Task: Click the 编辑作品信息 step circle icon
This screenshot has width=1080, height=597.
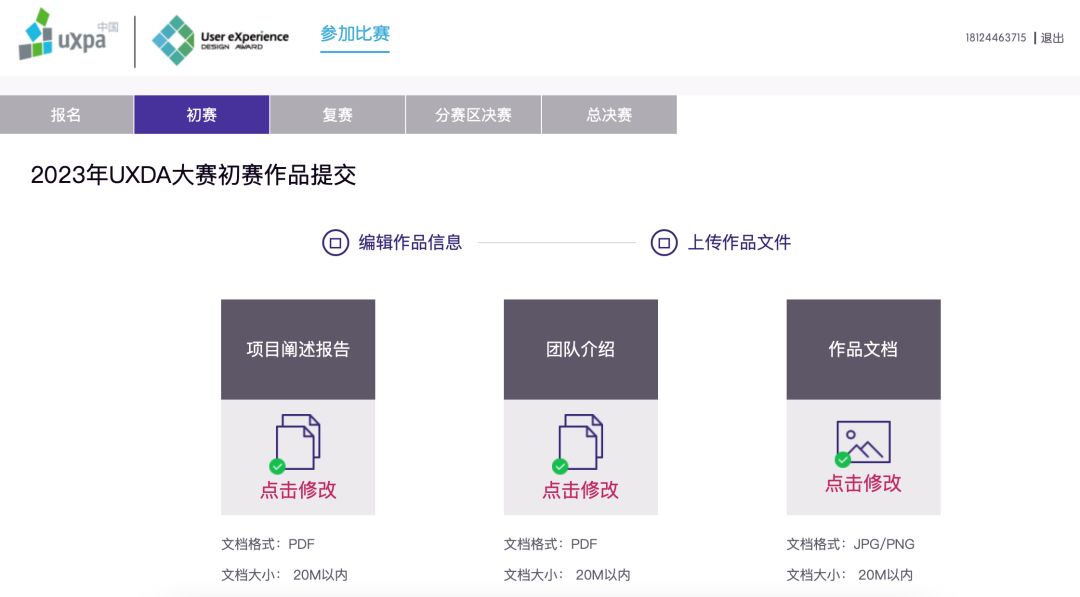Action: pos(336,242)
